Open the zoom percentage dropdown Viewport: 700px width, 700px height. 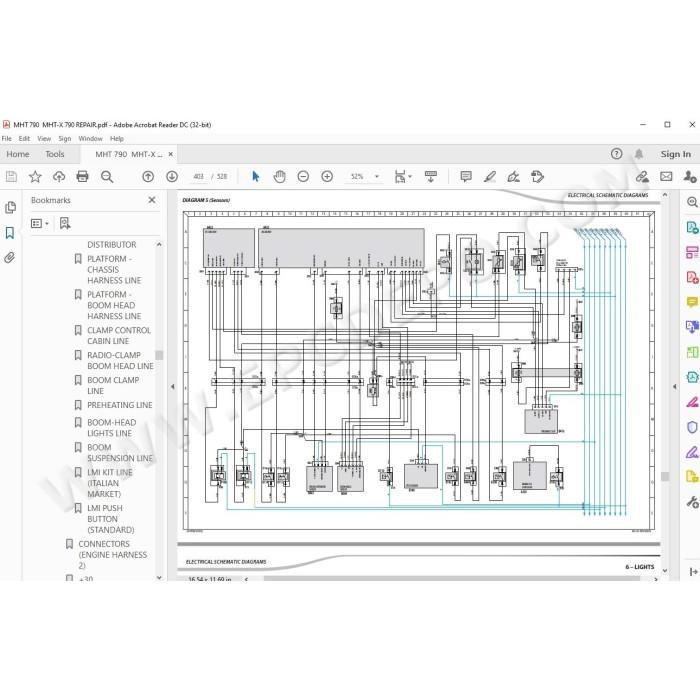pos(377,176)
